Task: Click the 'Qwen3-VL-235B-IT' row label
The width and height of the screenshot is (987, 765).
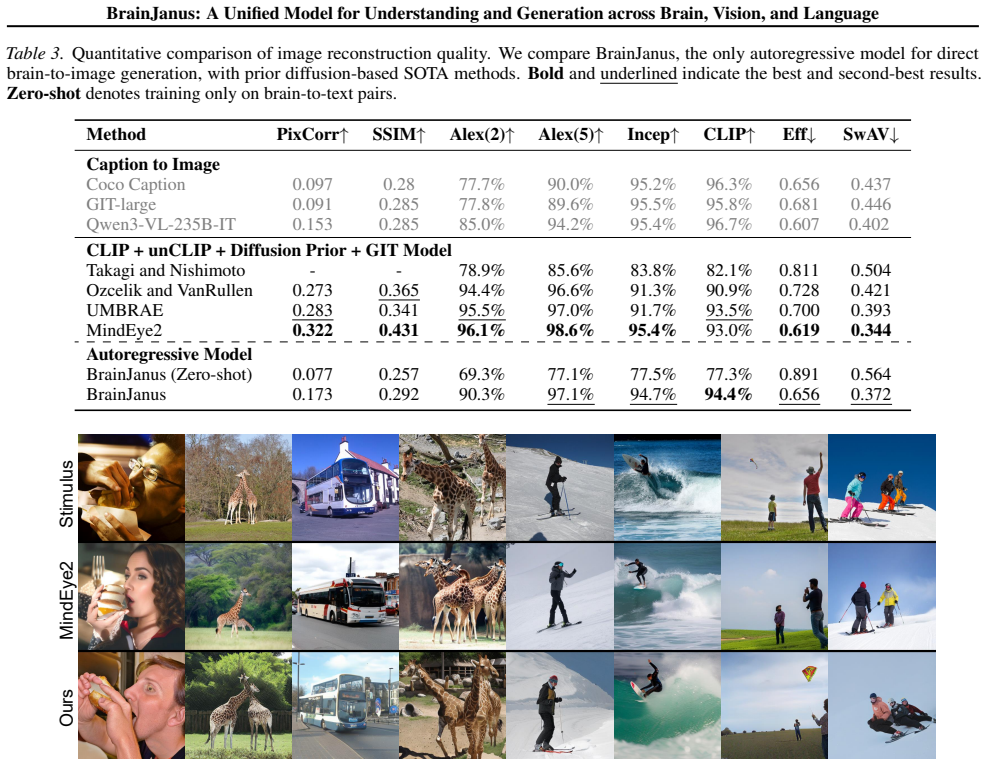Action: [x=161, y=224]
